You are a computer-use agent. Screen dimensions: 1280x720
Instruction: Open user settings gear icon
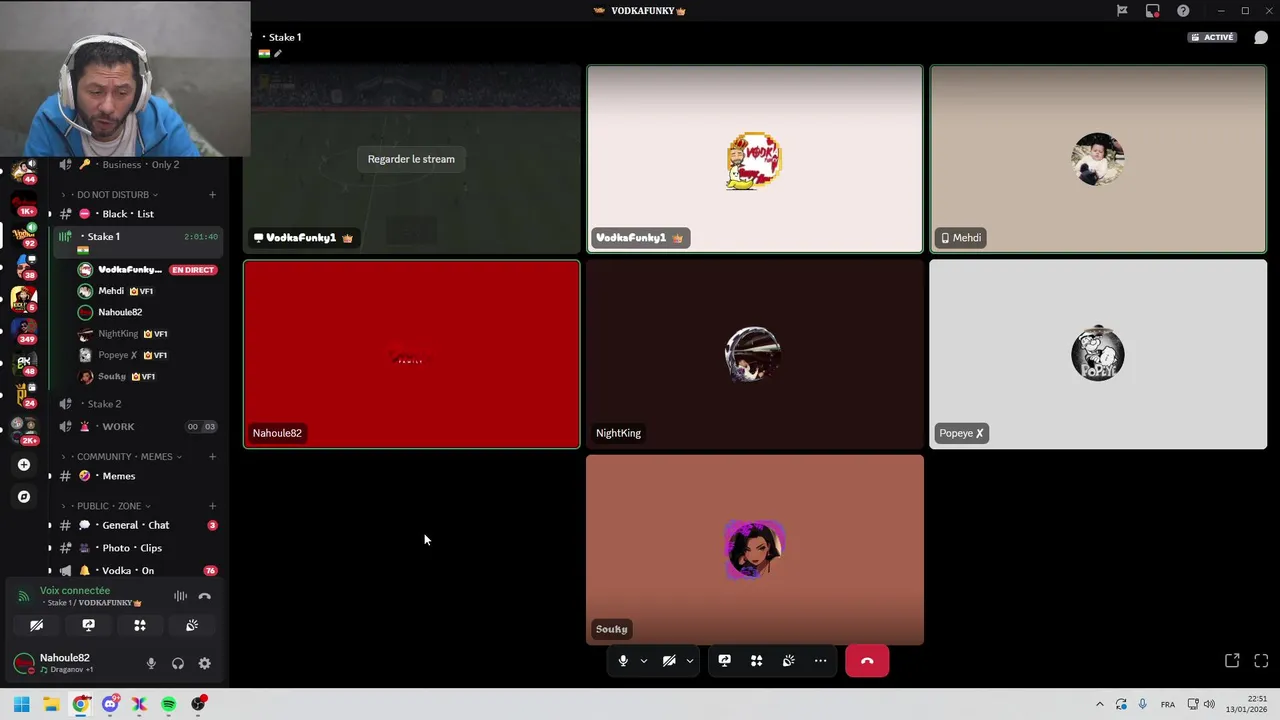click(x=204, y=663)
